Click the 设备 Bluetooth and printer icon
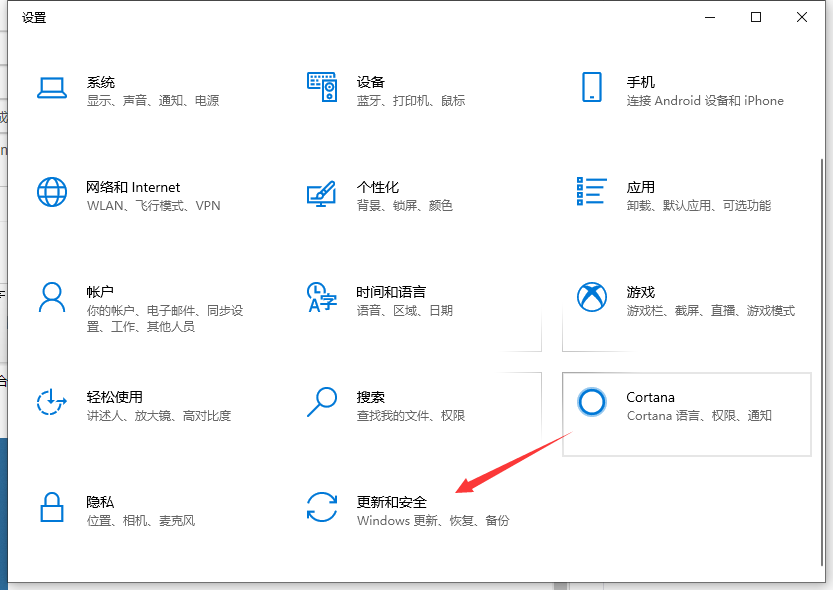 coord(322,88)
